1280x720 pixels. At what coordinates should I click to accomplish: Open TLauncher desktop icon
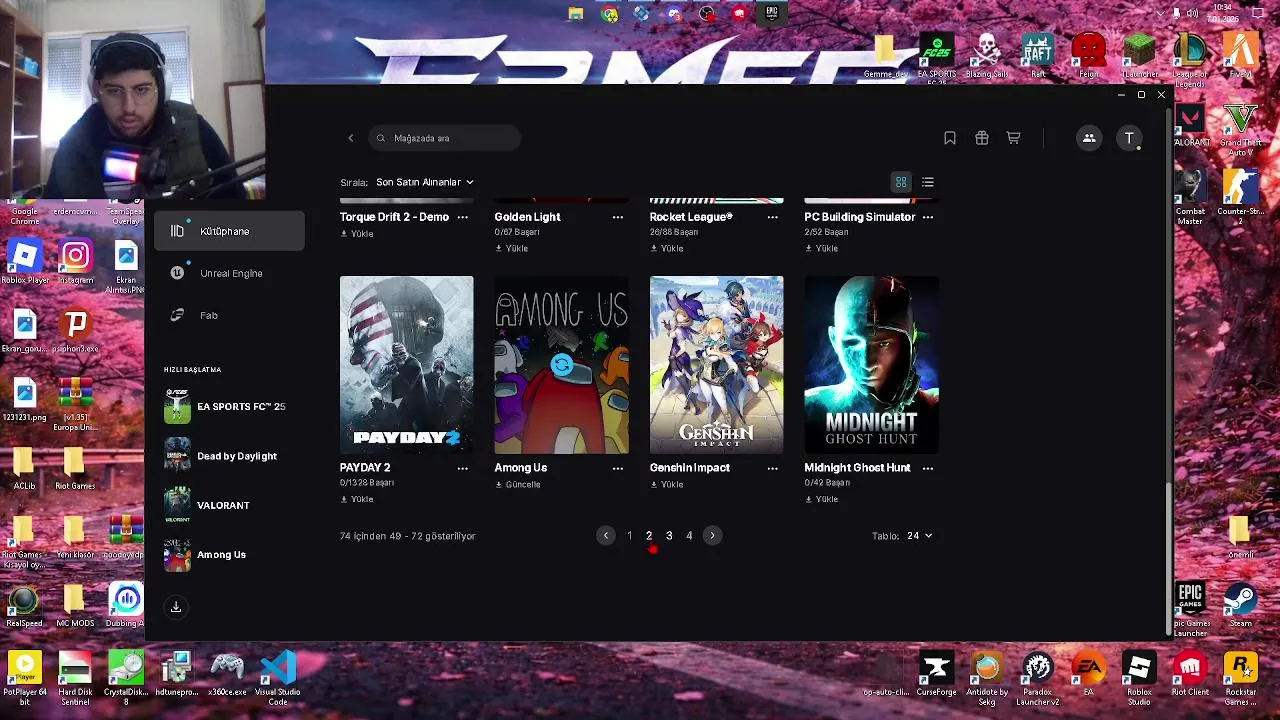[x=1139, y=56]
